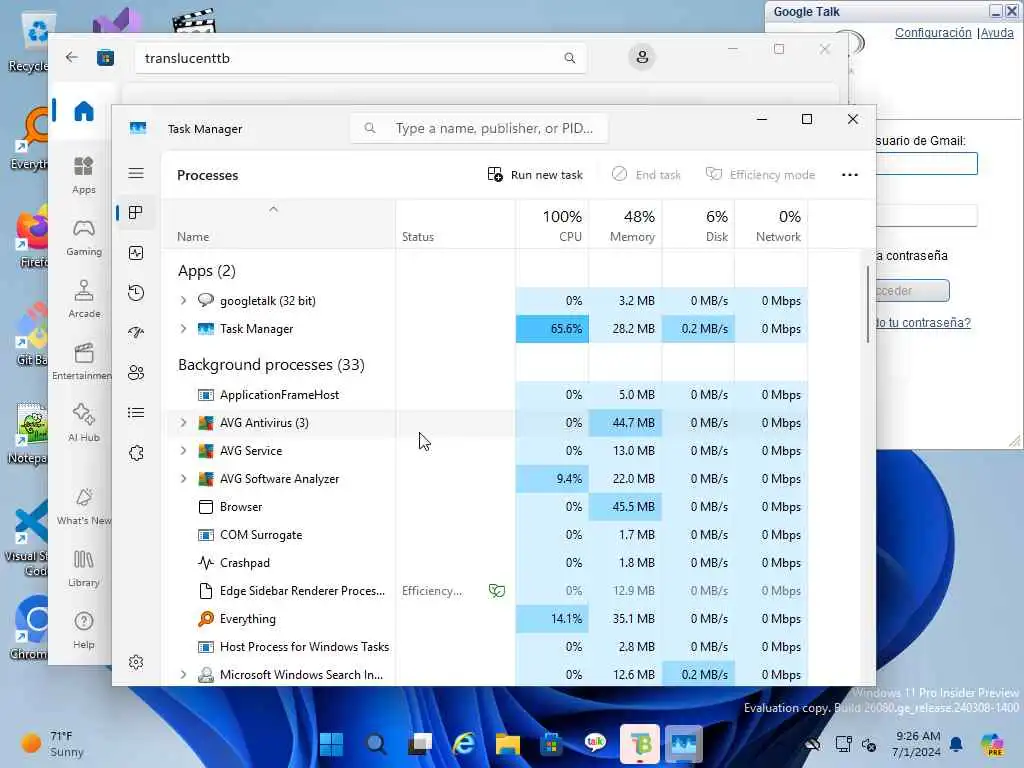This screenshot has width=1024, height=768.
Task: Click Background processes (33) group header
Action: [x=271, y=364]
